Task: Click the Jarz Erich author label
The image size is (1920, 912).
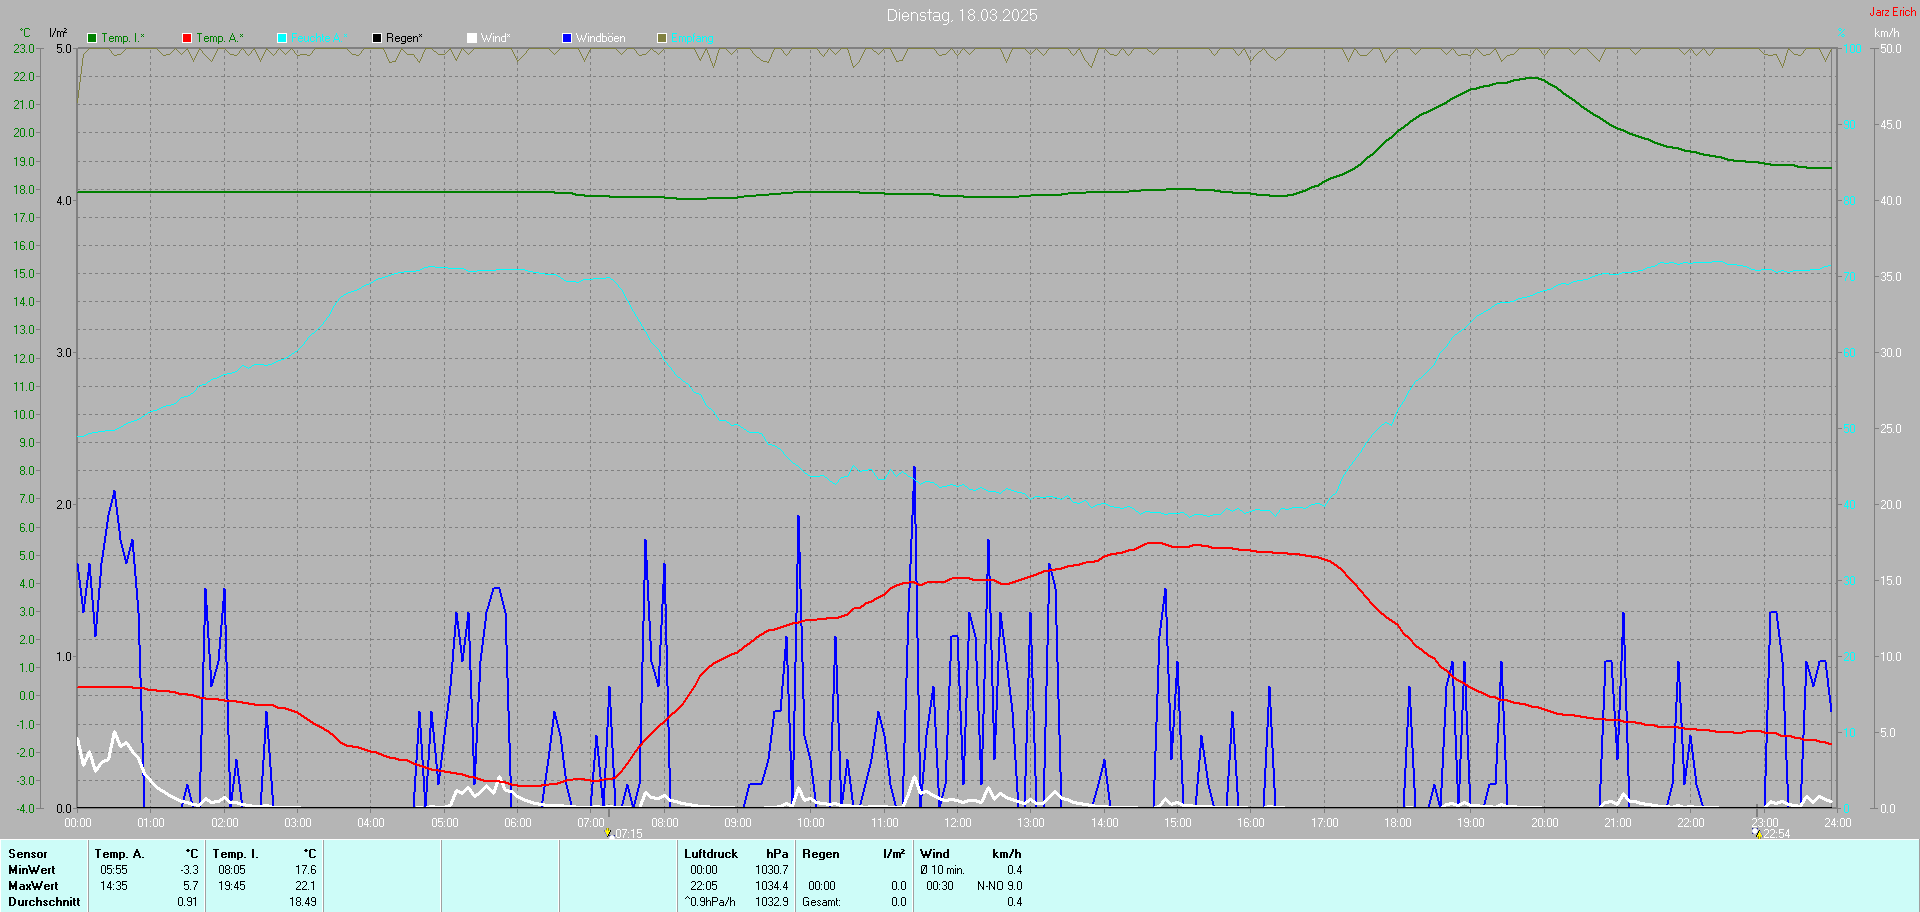Action: click(x=1892, y=12)
